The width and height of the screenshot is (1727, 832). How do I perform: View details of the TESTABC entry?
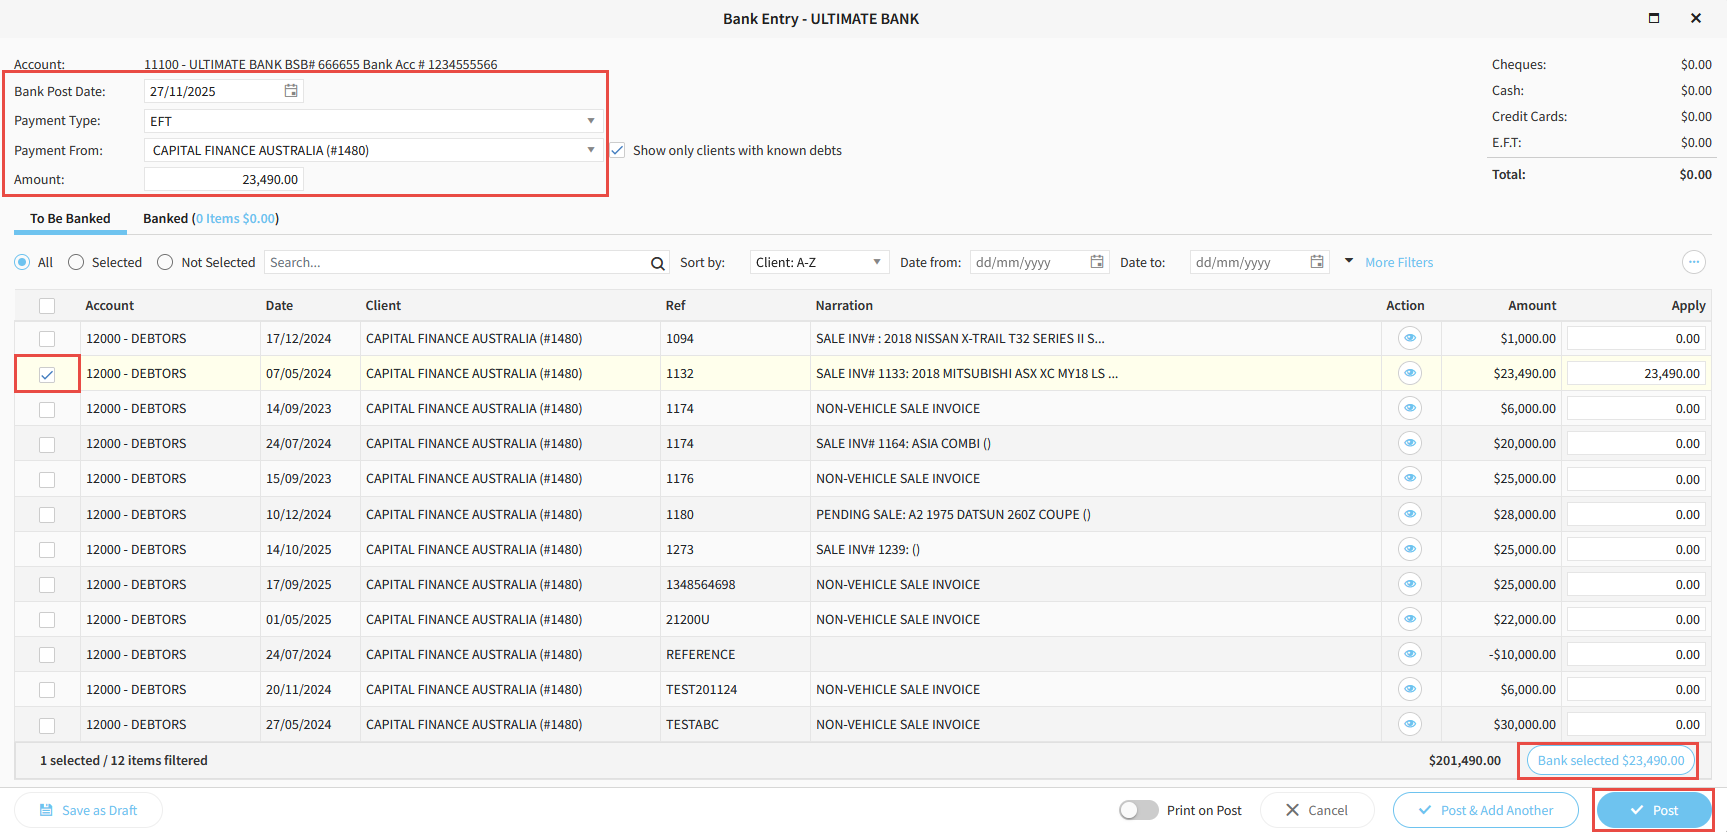[1410, 724]
